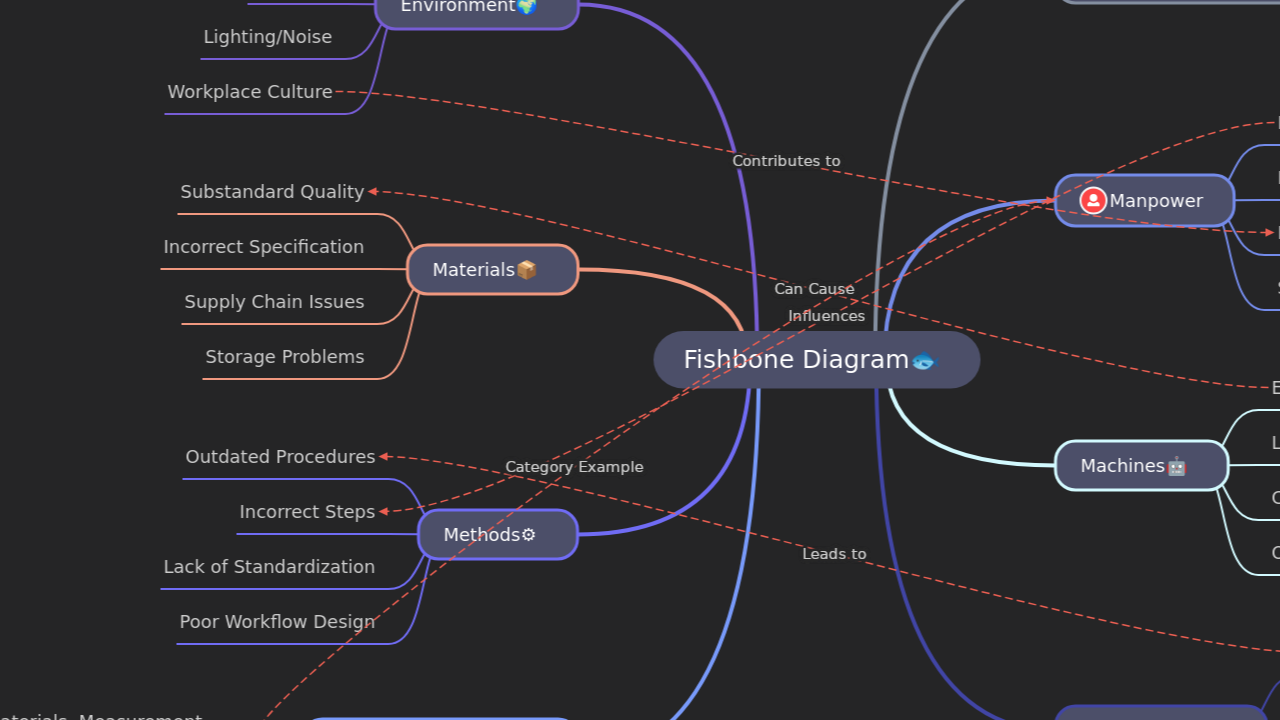
Task: Click the 'Leads to' relationship label
Action: click(x=834, y=554)
